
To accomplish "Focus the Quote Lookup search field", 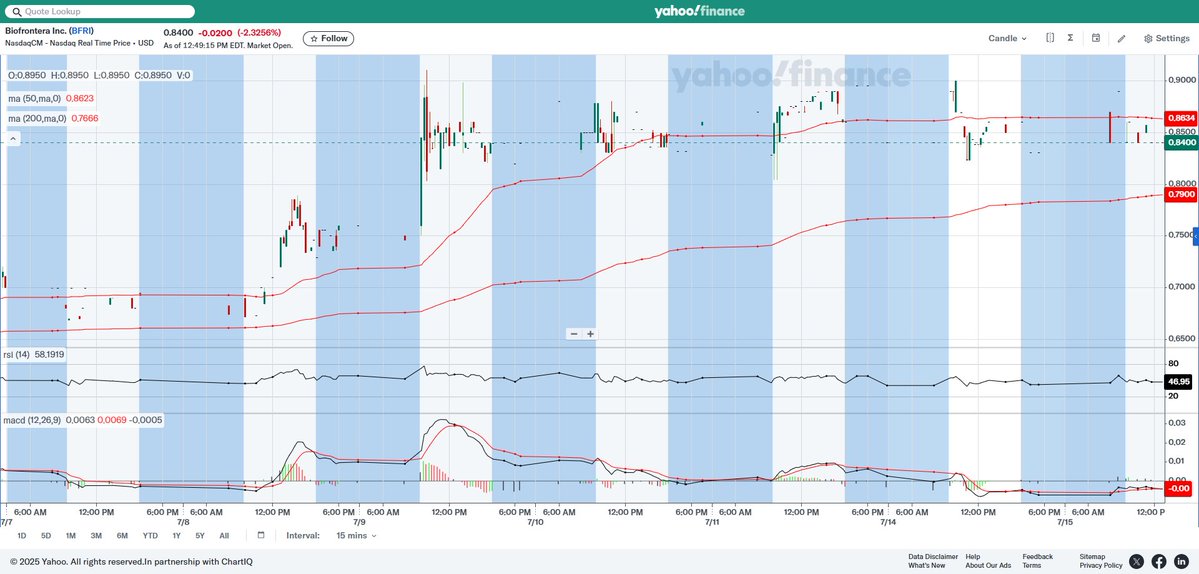I will 100,11.
